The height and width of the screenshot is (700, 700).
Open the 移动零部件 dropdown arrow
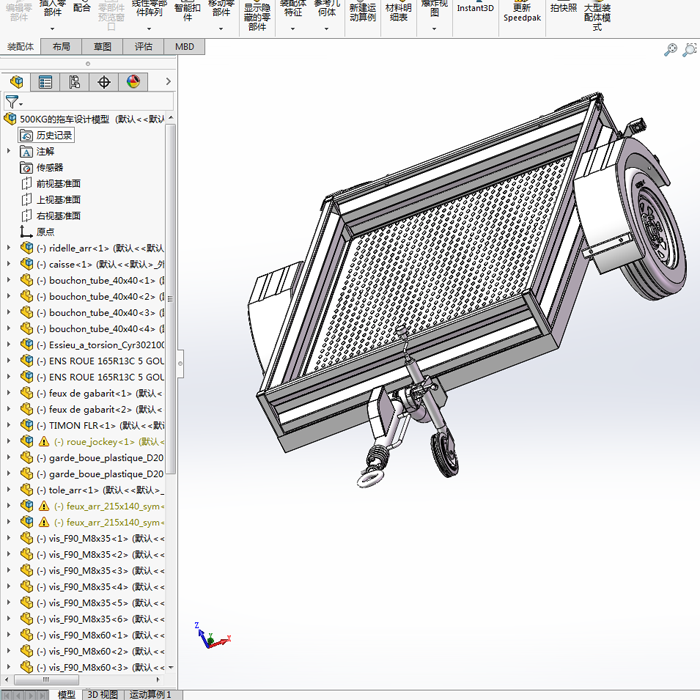coord(221,29)
